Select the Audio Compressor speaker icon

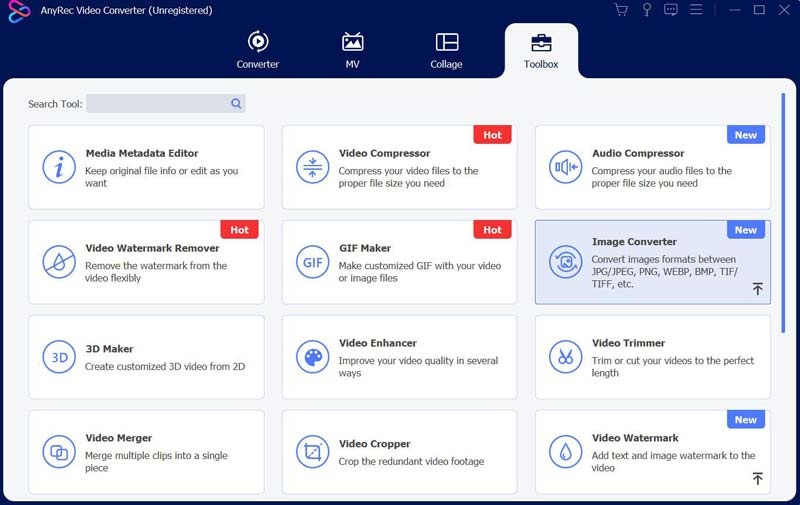[x=565, y=167]
